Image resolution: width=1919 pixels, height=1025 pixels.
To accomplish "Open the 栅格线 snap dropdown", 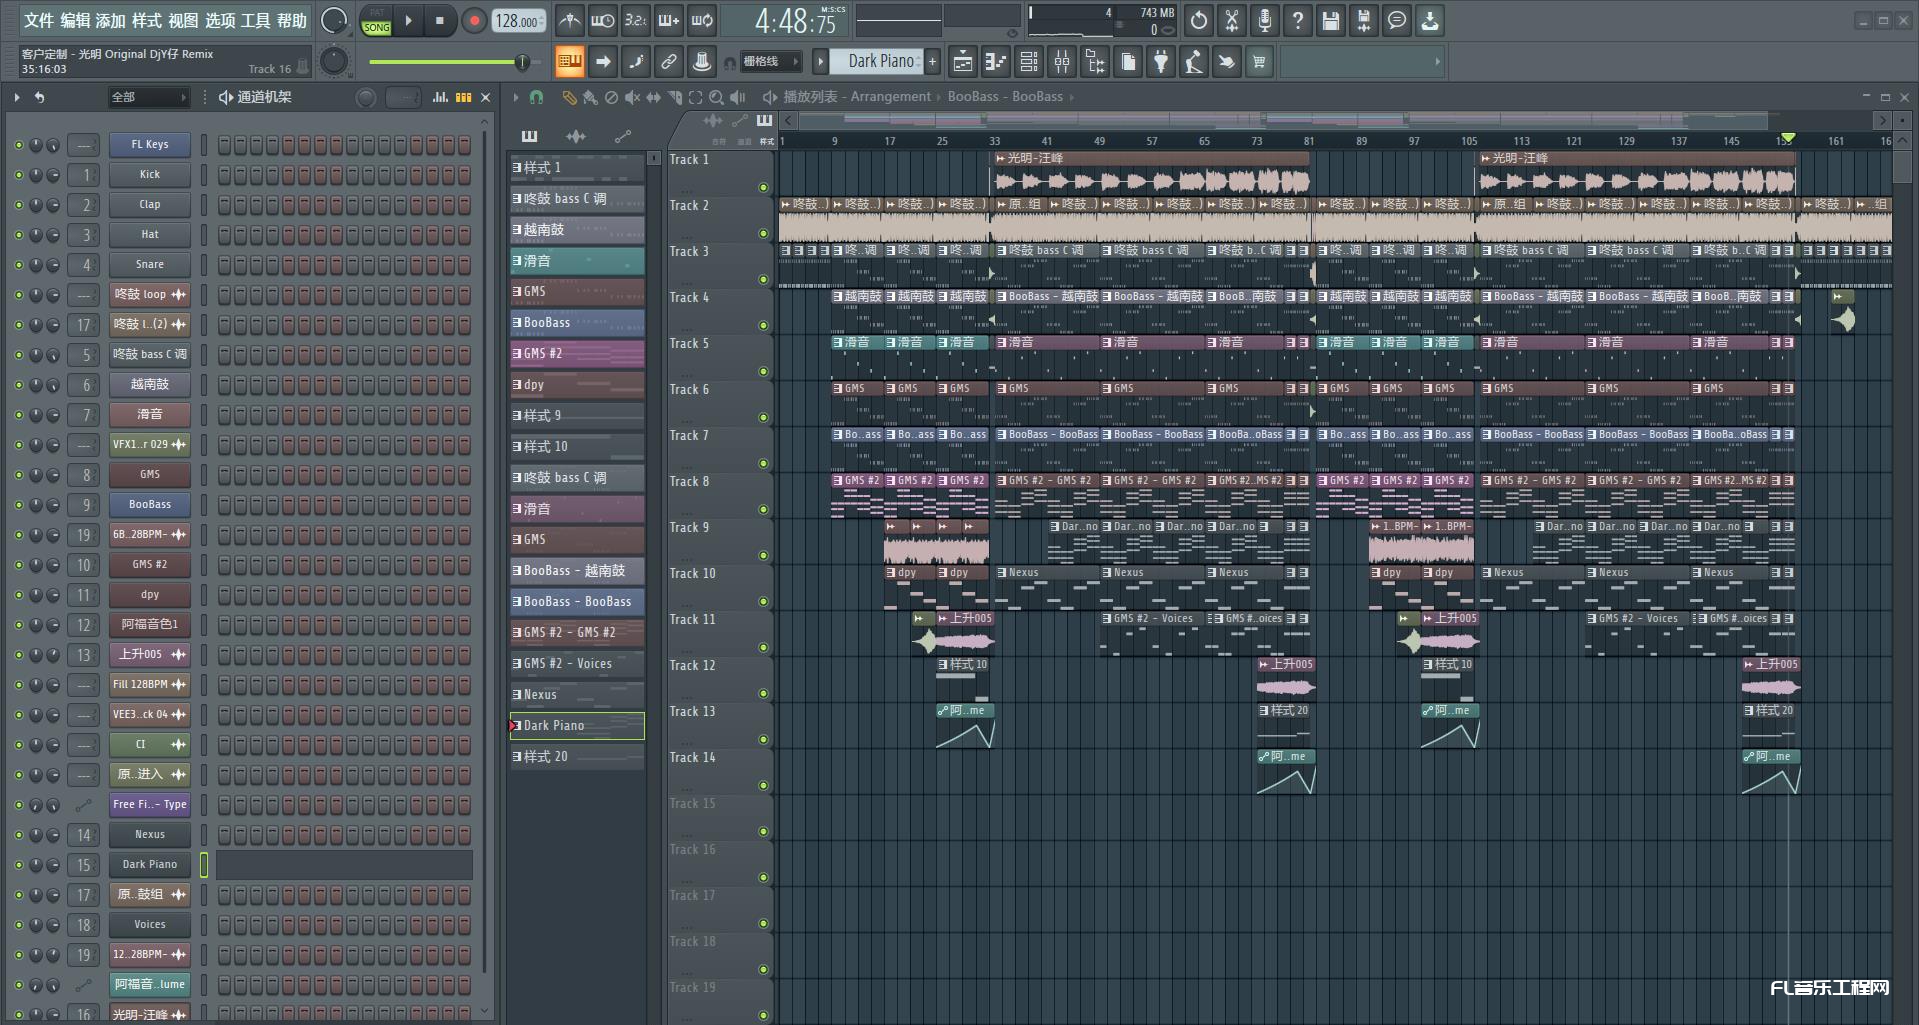I will point(770,62).
